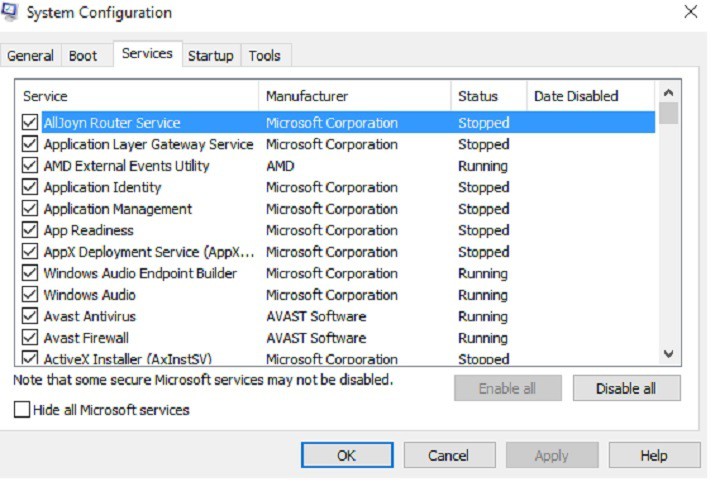The height and width of the screenshot is (496, 720).
Task: Toggle the Windows Audio service checkbox
Action: click(30, 295)
